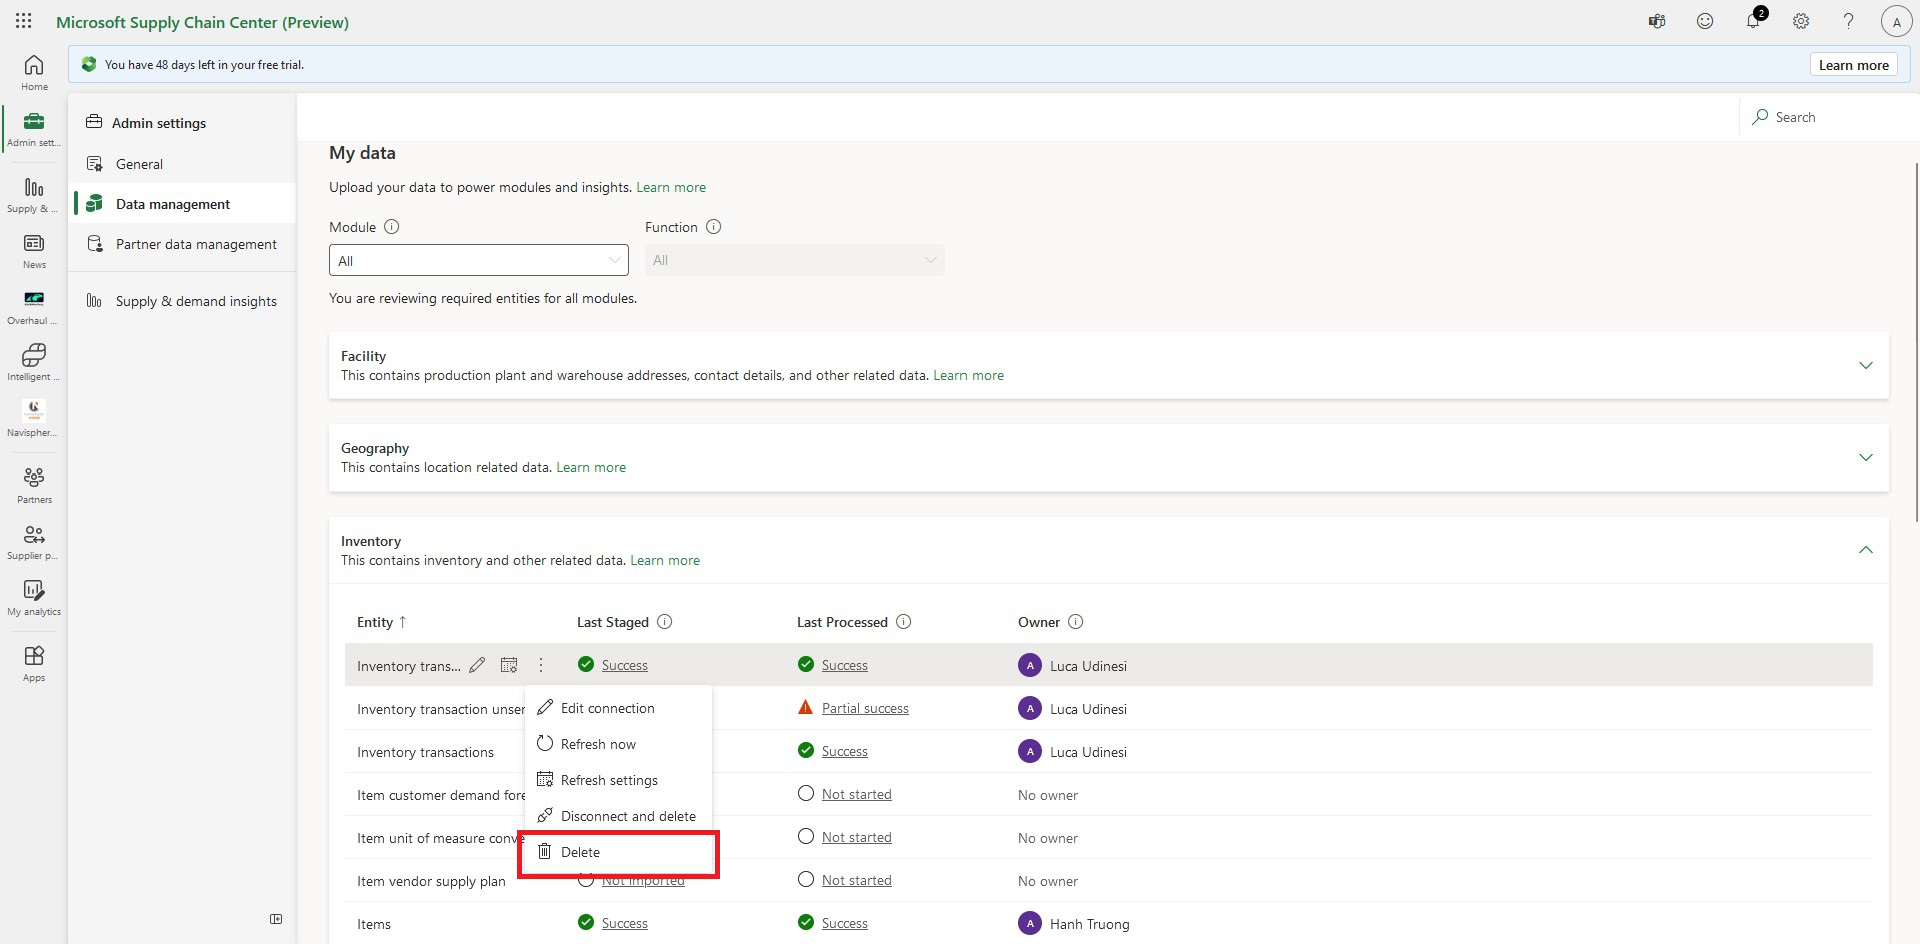This screenshot has height=944, width=1920.
Task: Click Microsoft Supply Chain Center title
Action: pyautogui.click(x=202, y=22)
